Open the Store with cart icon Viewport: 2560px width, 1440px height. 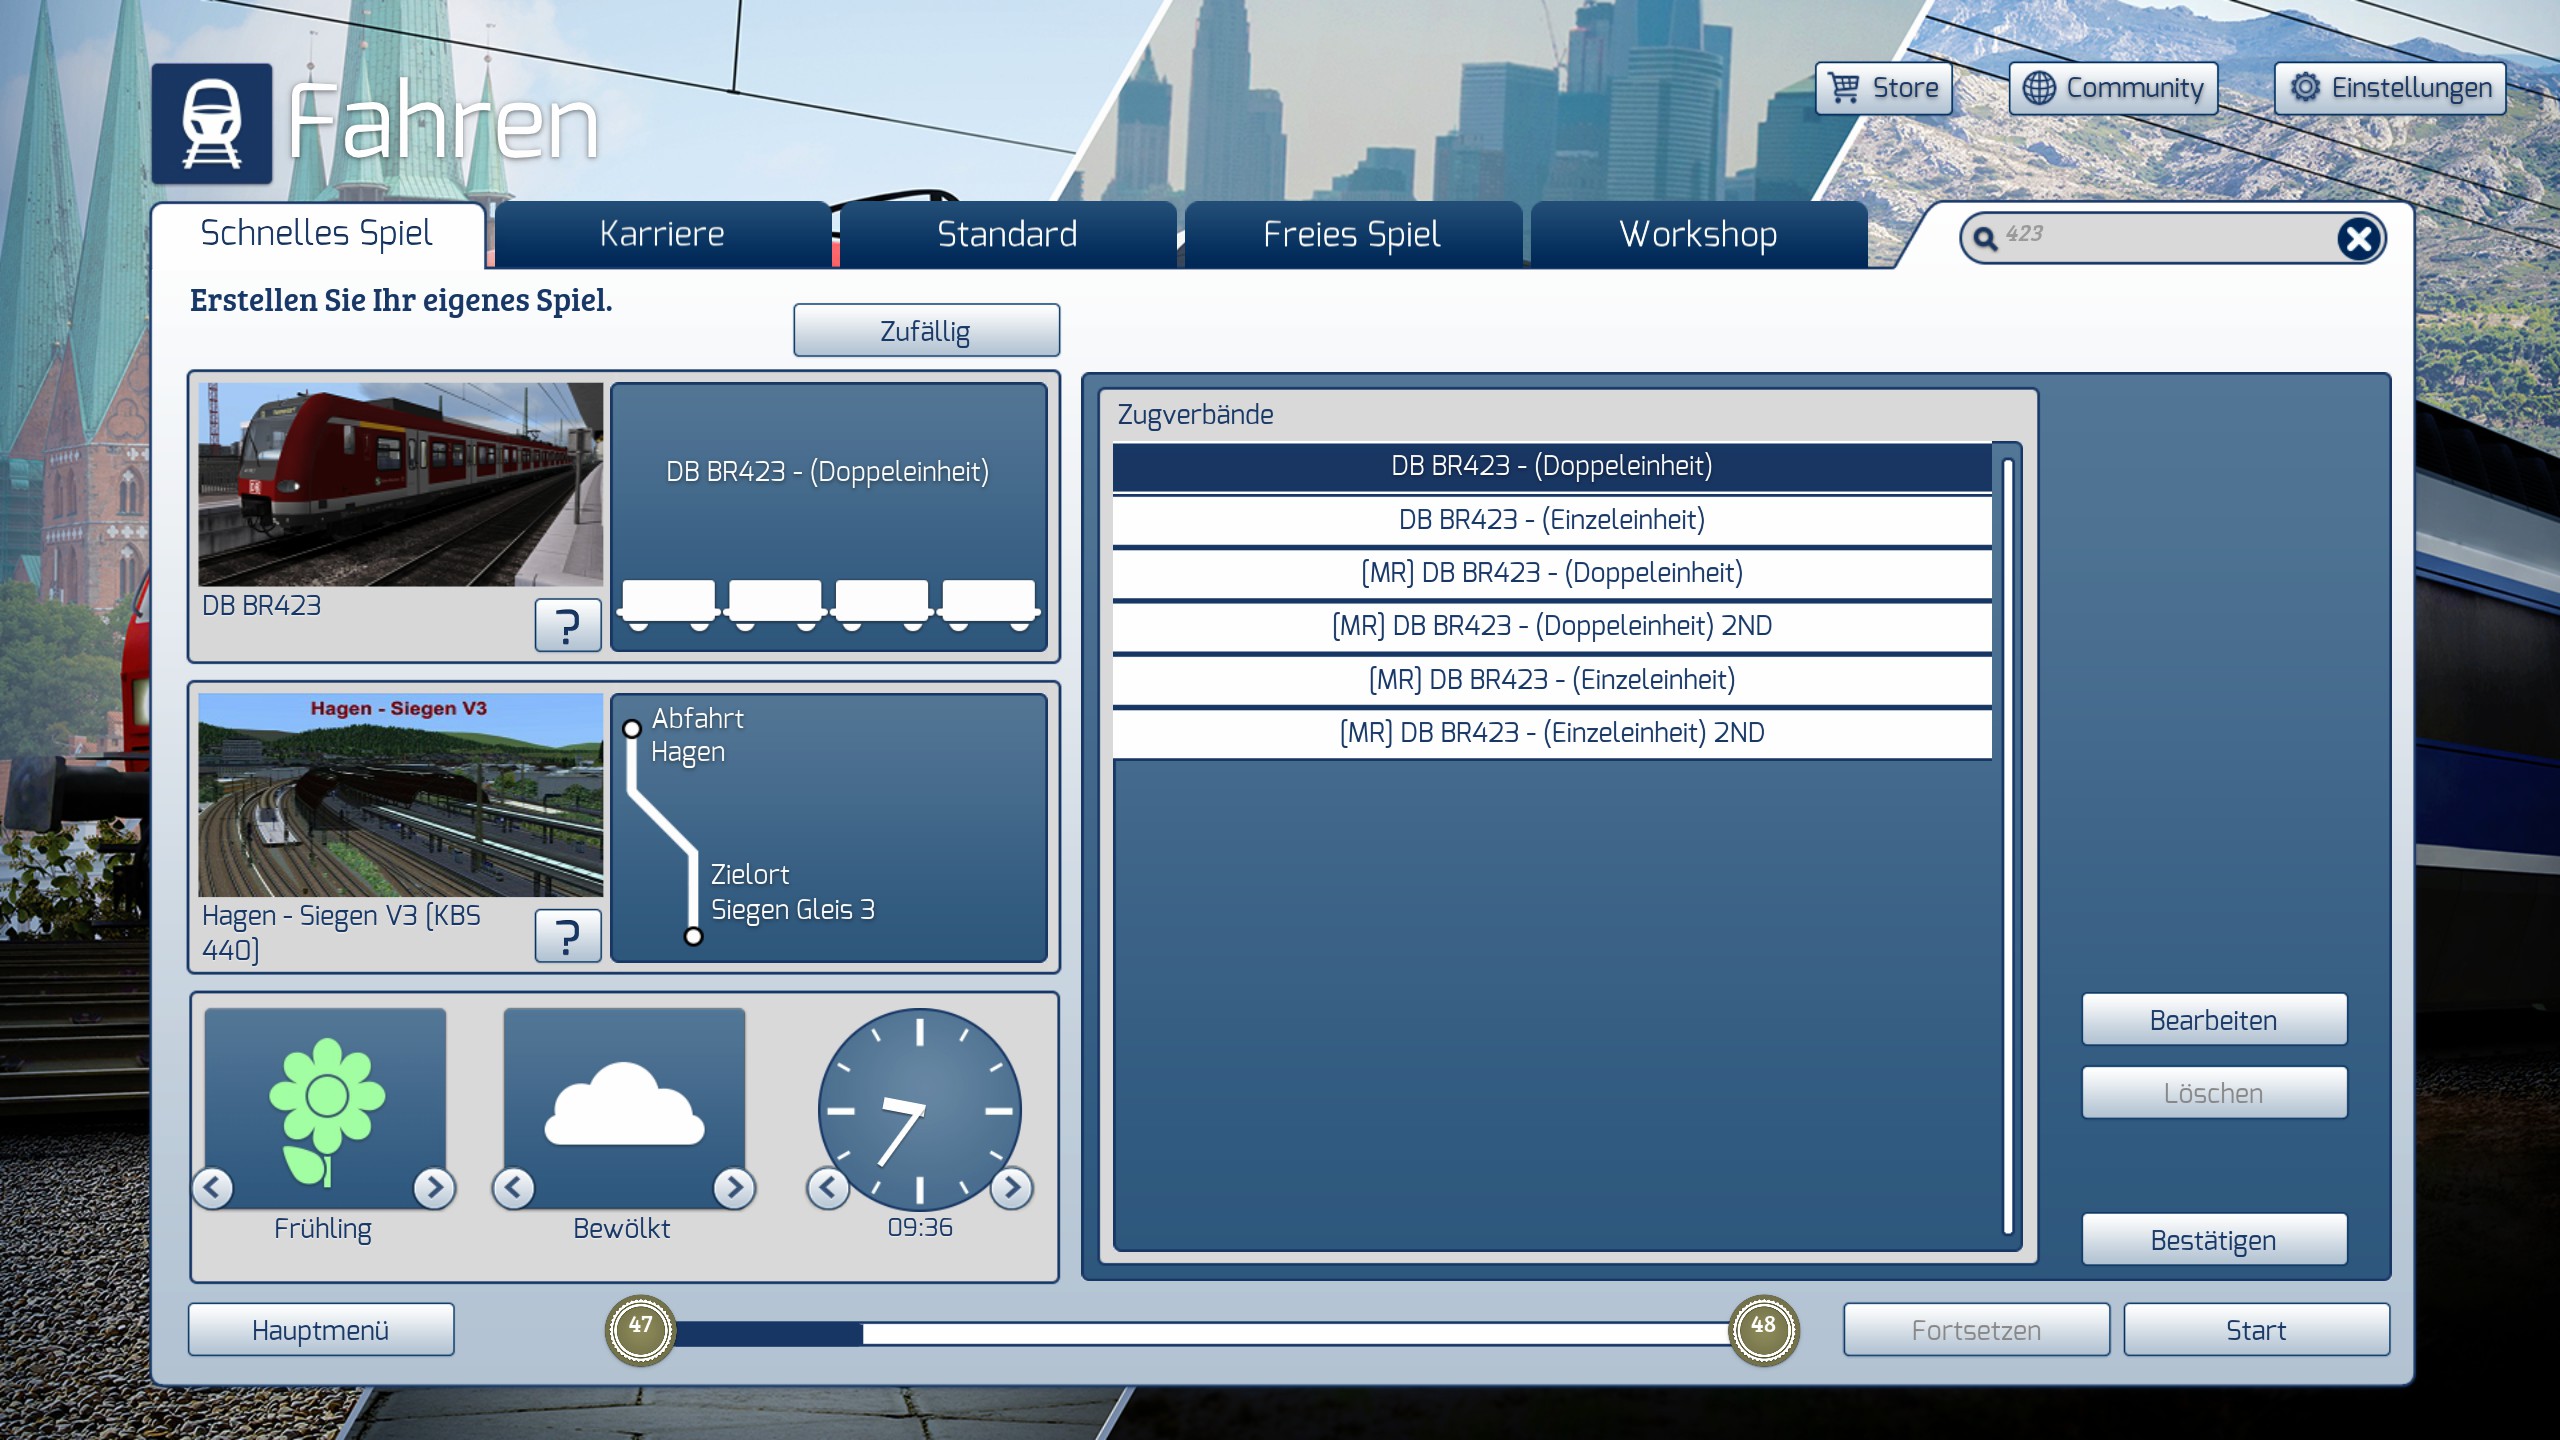1884,88
